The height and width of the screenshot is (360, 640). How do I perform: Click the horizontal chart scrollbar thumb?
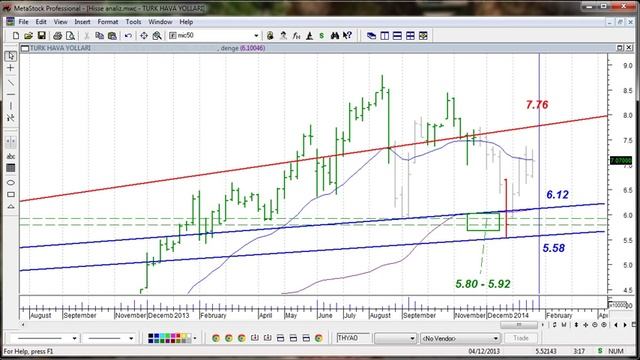519,325
